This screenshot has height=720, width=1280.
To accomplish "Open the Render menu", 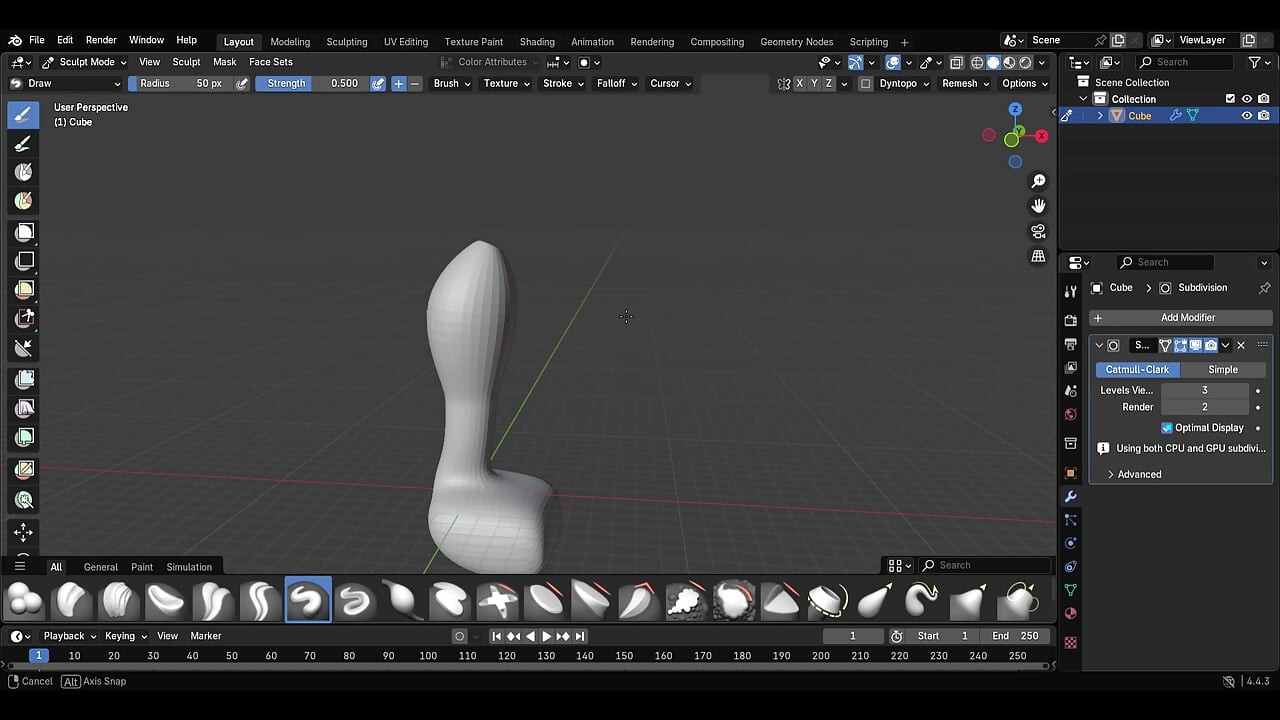I will tap(101, 40).
